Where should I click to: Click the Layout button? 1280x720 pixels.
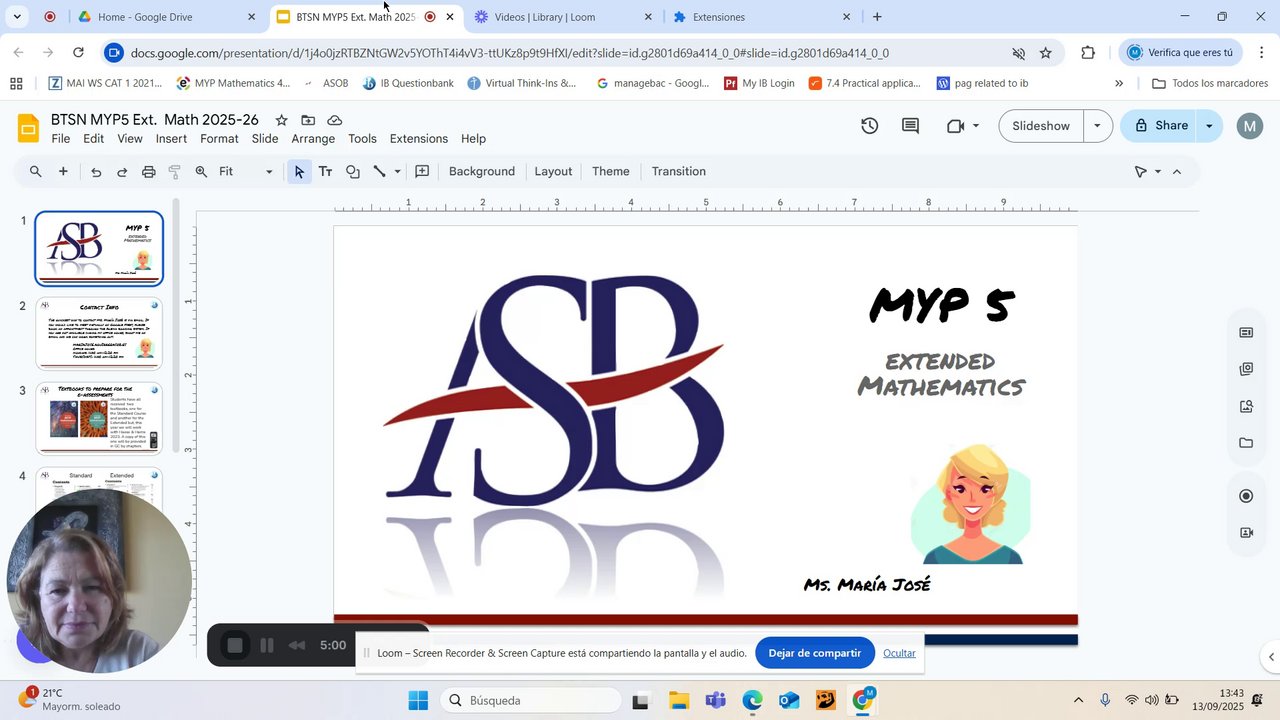(x=553, y=172)
